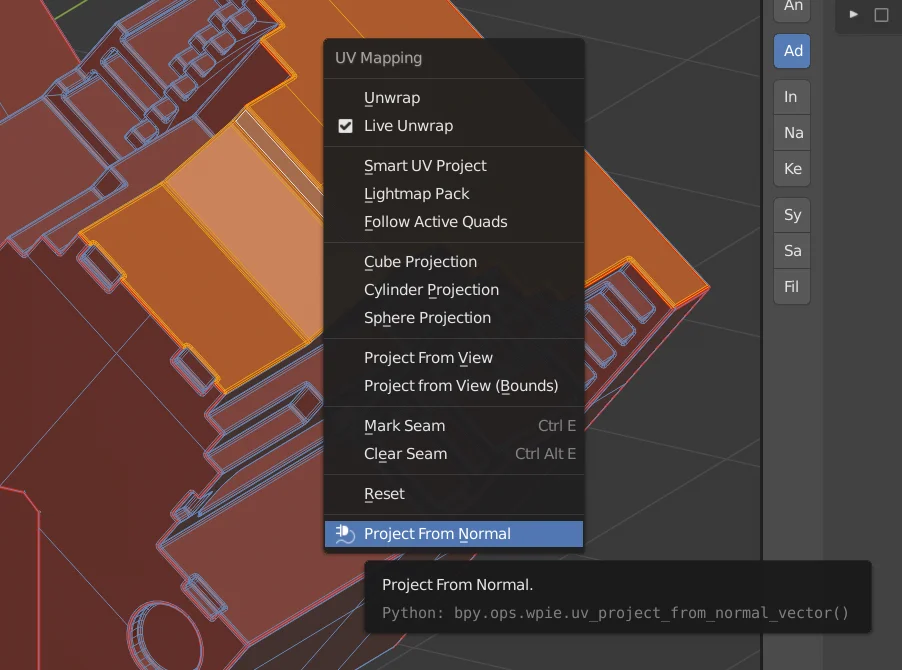Open the Ke sidebar tab
The image size is (902, 670).
click(x=791, y=168)
